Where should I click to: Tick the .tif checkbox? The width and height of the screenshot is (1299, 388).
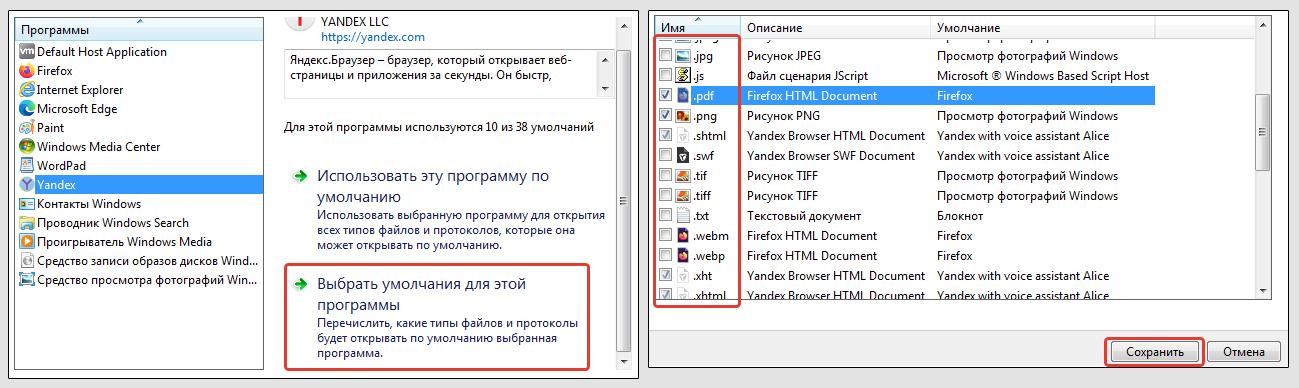tap(665, 176)
